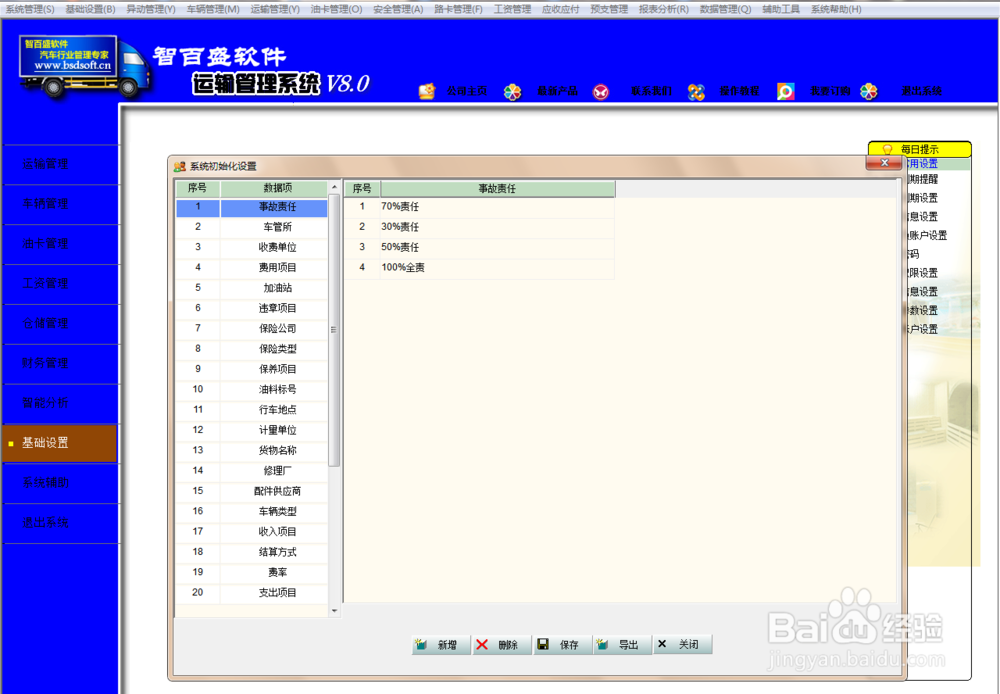Click the 我要订购 magnifier icon

(783, 90)
